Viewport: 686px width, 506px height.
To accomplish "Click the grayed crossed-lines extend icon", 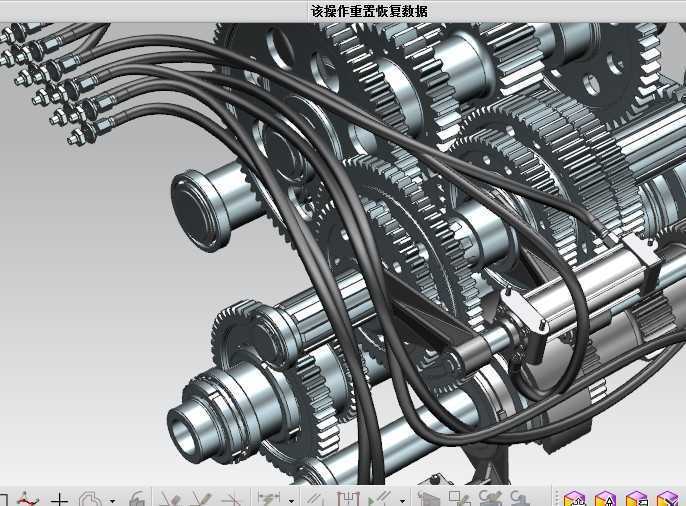I will pyautogui.click(x=231, y=499).
